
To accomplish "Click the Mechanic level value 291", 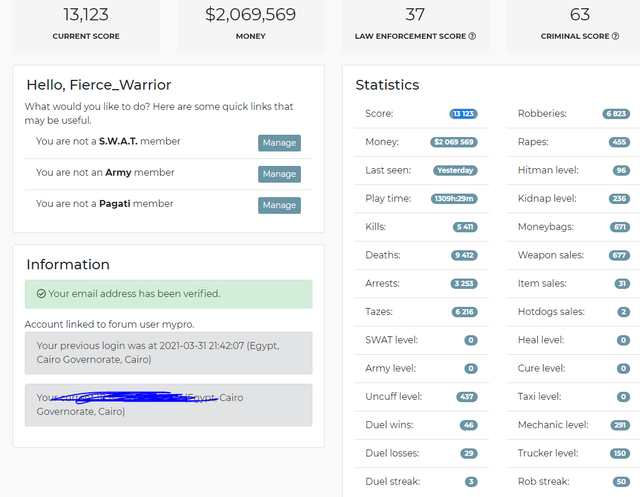I will [x=620, y=425].
